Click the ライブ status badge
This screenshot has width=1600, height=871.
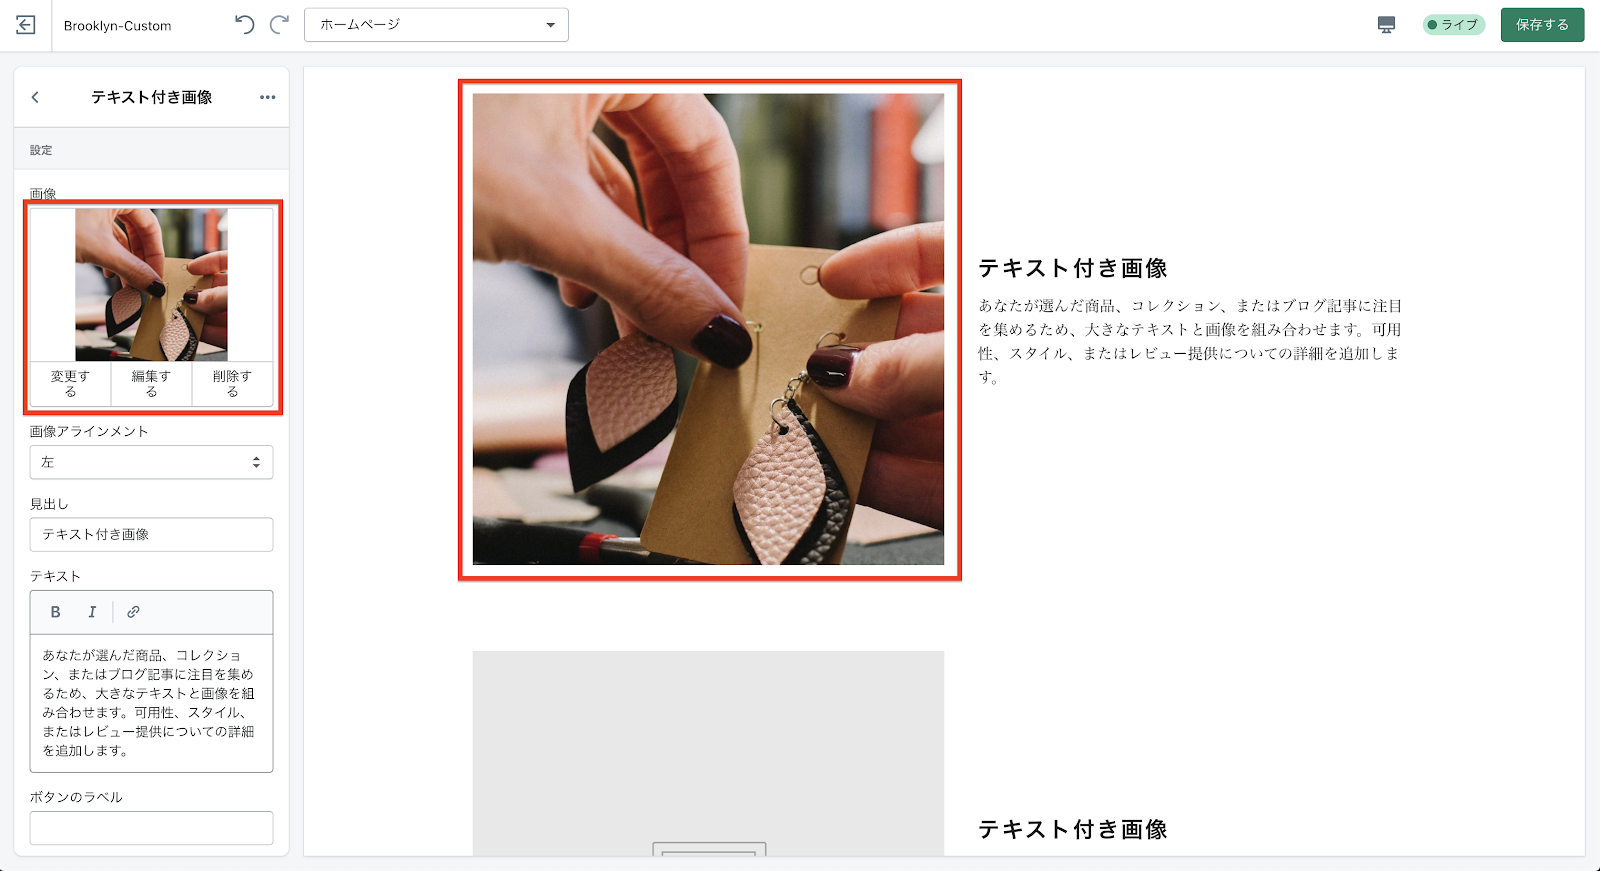(x=1453, y=25)
